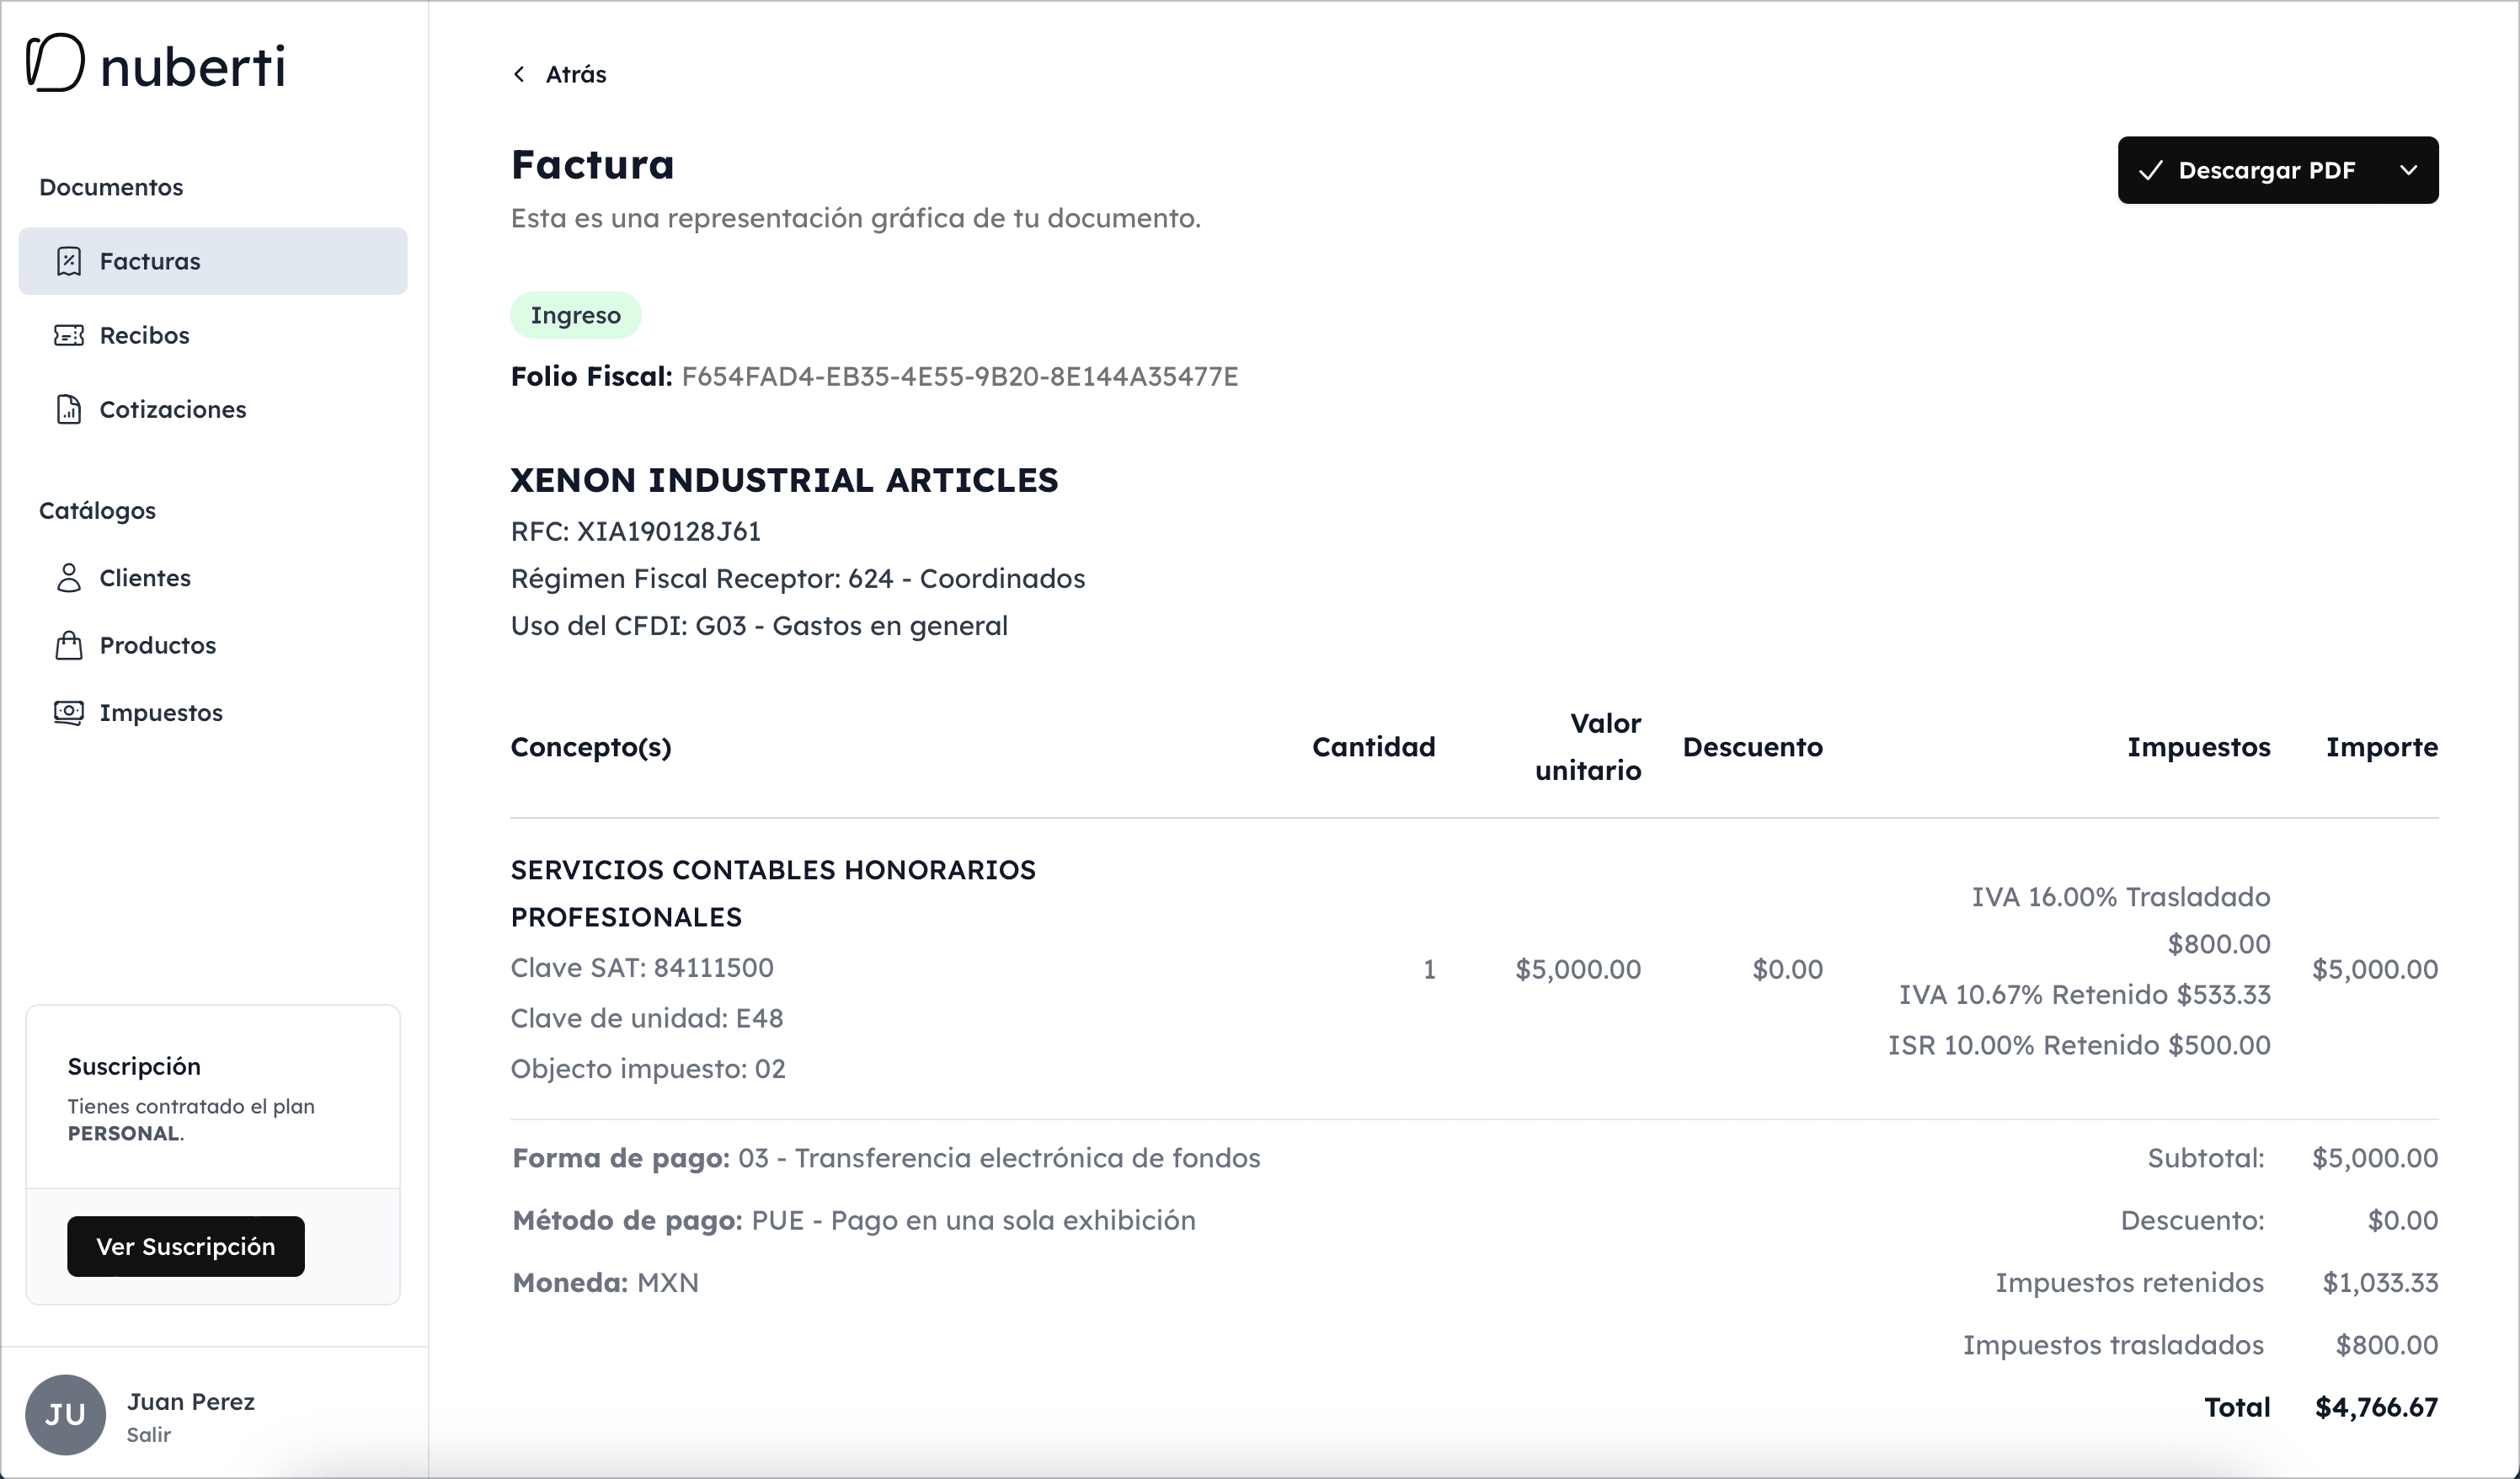Open the Cotizaciones page
This screenshot has width=2520, height=1479.
[x=173, y=409]
